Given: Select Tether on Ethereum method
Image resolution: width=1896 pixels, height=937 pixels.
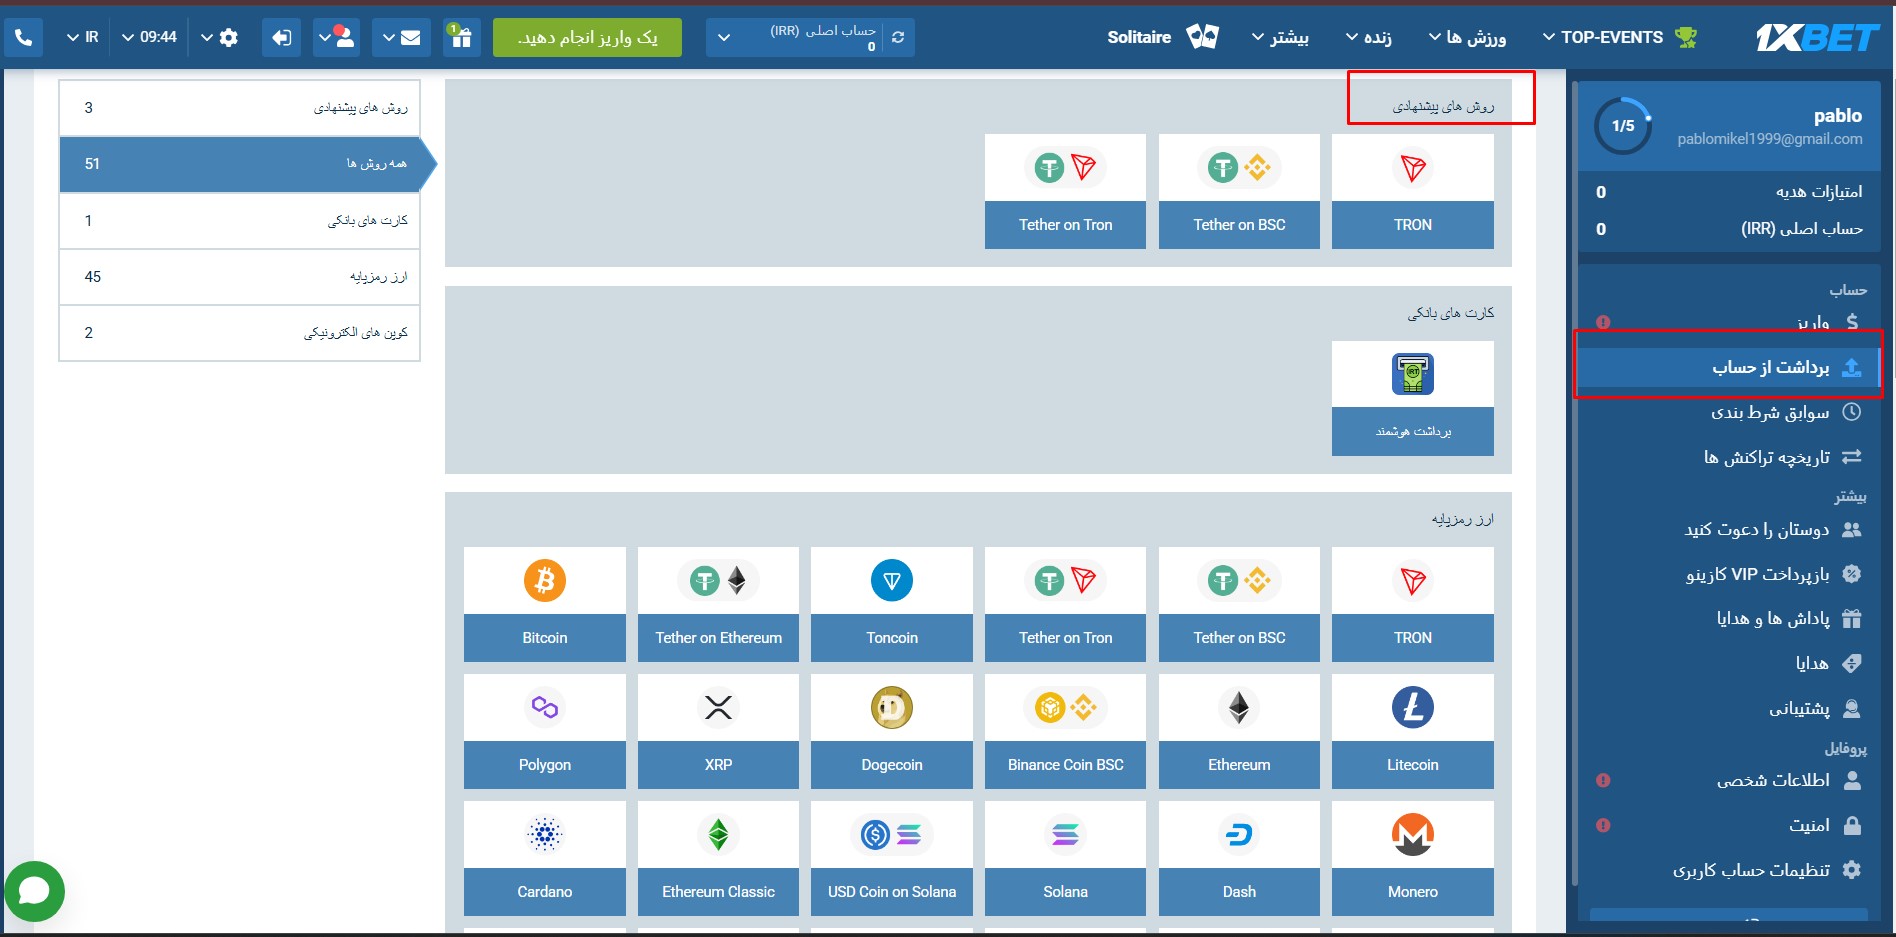Looking at the screenshot, I should (718, 604).
